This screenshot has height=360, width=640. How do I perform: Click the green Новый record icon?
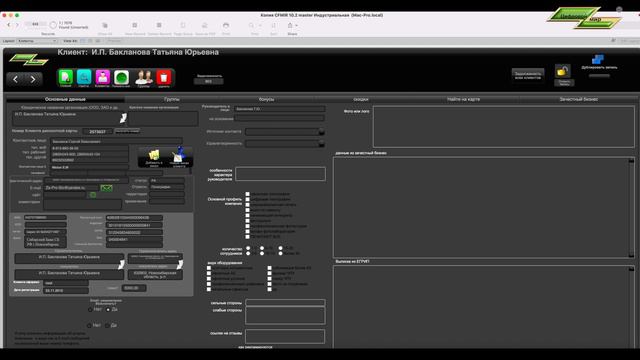pyautogui.click(x=66, y=77)
